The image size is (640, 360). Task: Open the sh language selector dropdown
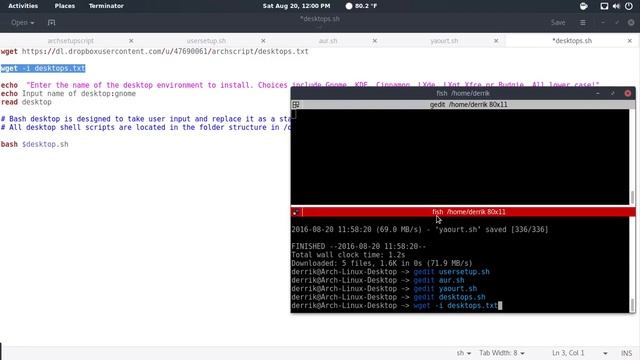click(464, 353)
